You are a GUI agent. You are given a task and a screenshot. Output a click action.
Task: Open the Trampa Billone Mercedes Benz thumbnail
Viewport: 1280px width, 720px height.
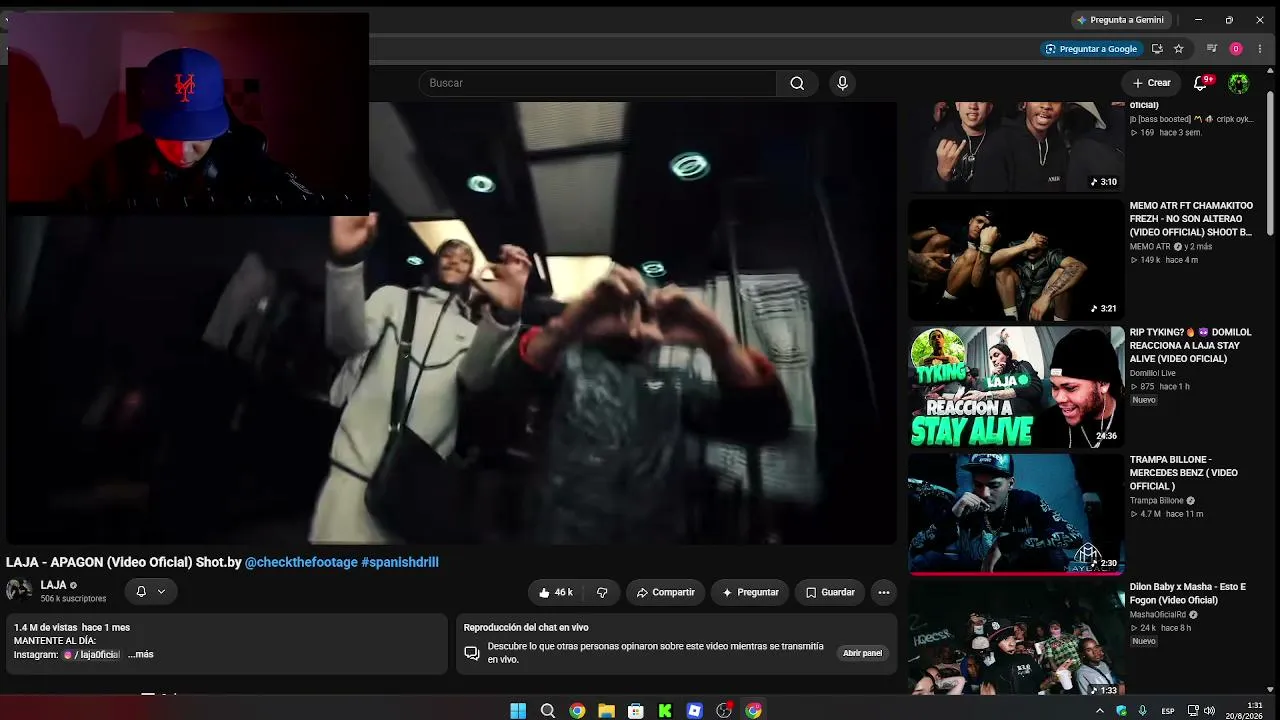pyautogui.click(x=1016, y=514)
